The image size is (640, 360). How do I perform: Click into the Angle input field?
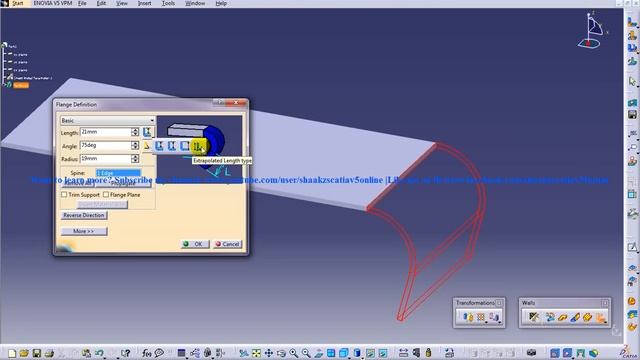tap(106, 145)
